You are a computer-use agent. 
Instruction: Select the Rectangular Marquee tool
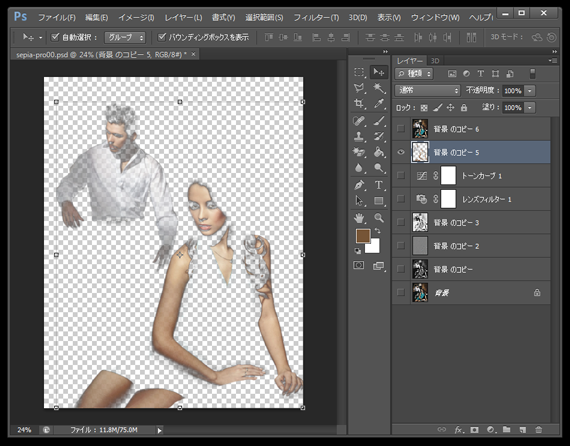click(x=359, y=72)
